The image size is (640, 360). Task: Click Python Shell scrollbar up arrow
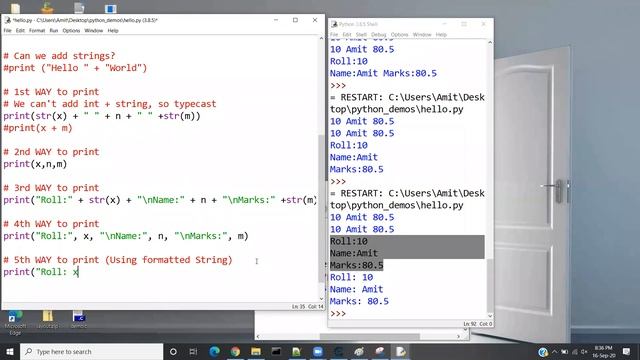pyautogui.click(x=490, y=42)
